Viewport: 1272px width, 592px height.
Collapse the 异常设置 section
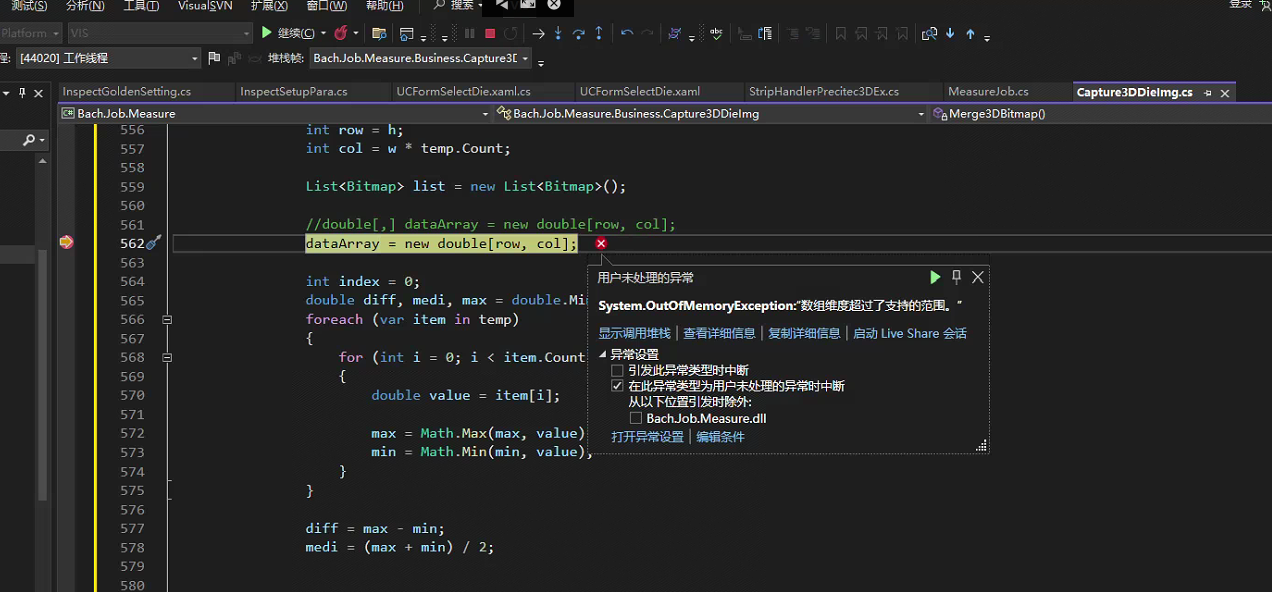click(603, 354)
